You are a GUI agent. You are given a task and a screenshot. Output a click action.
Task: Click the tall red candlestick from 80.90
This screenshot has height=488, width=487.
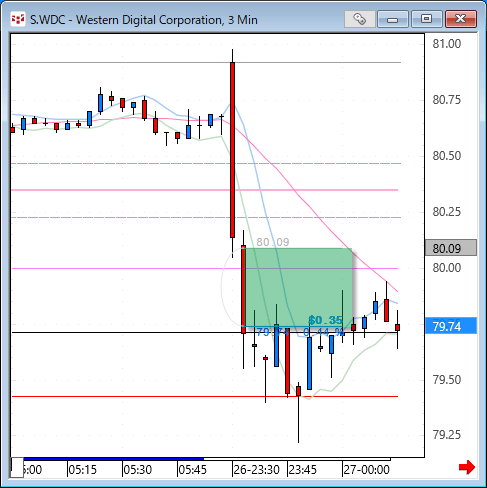[x=232, y=150]
